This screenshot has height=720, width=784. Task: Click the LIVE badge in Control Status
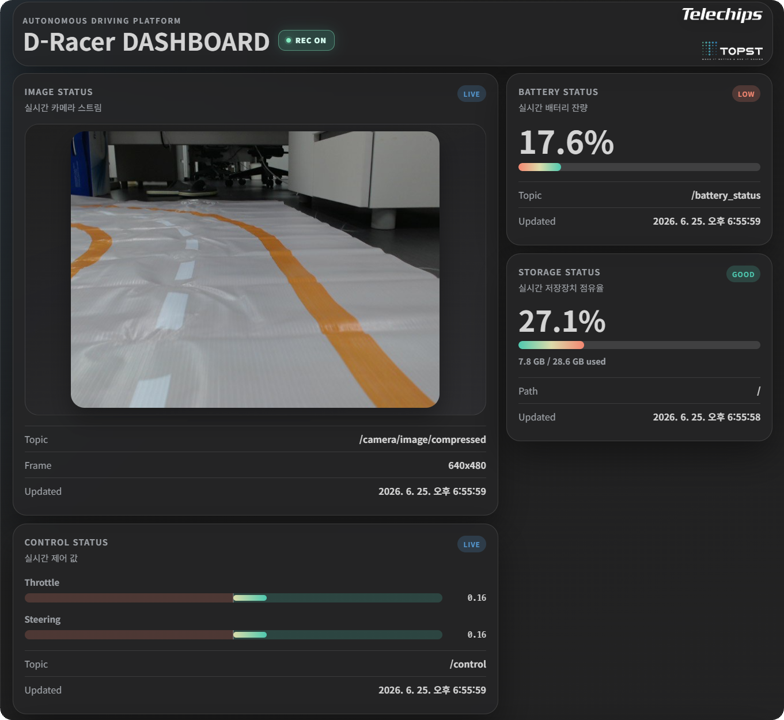coord(472,544)
